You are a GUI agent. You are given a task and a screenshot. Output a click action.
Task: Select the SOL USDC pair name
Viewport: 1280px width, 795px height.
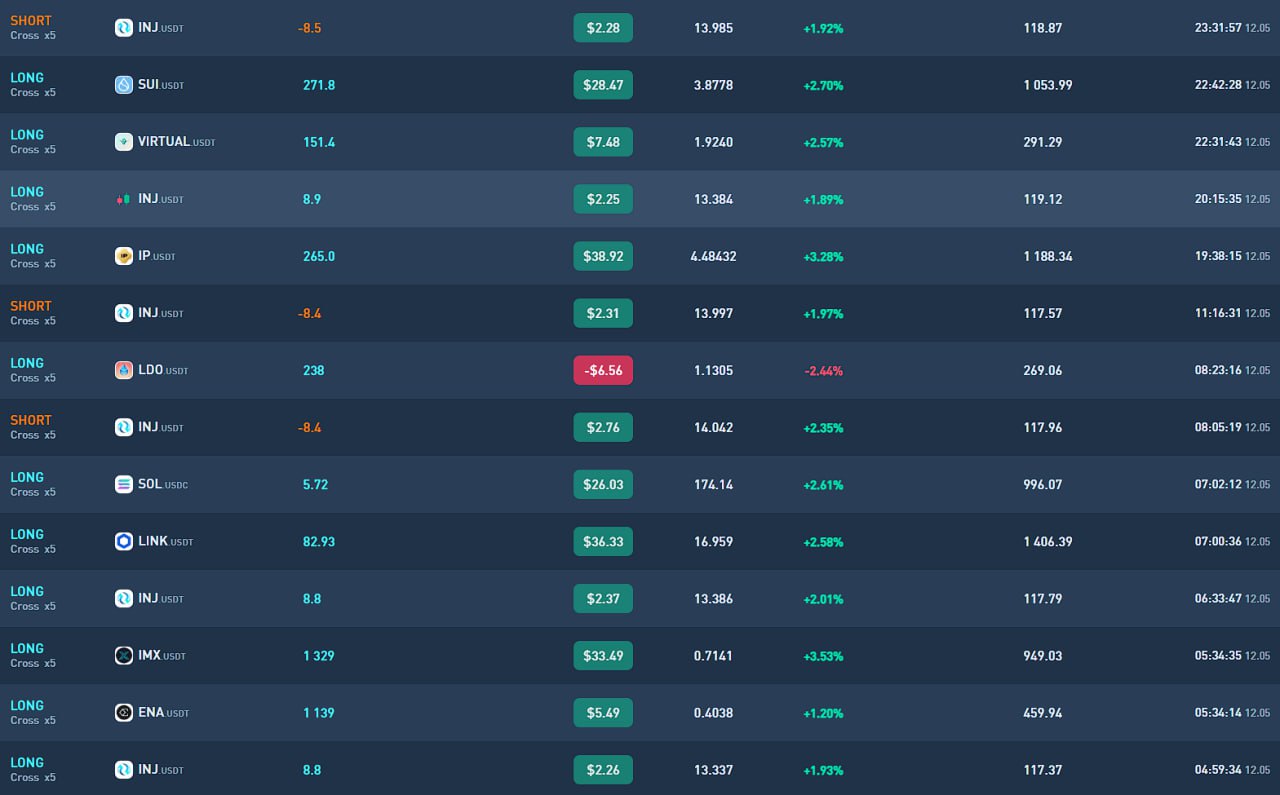tap(163, 484)
